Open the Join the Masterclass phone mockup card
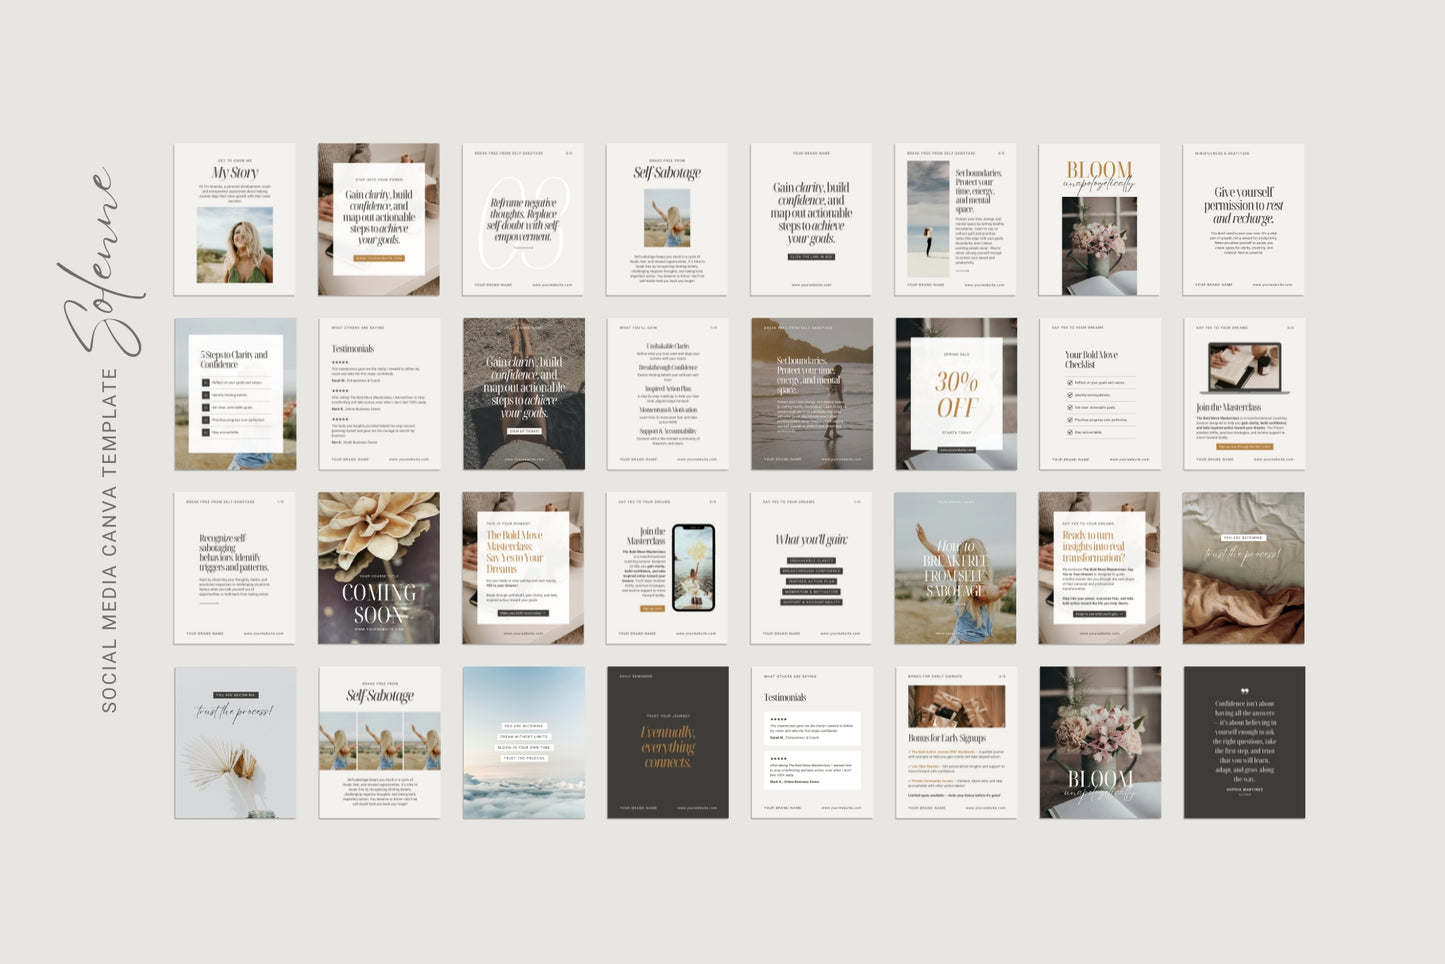The height and width of the screenshot is (964, 1445). (x=667, y=568)
